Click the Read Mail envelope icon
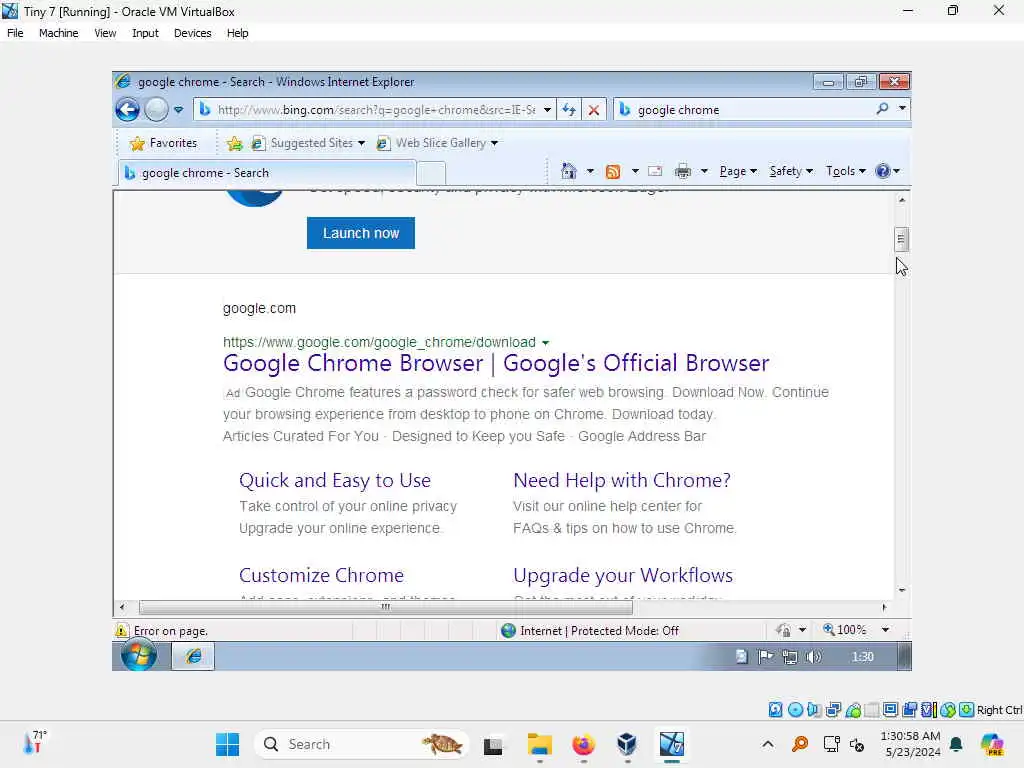Image resolution: width=1024 pixels, height=768 pixels. (655, 171)
